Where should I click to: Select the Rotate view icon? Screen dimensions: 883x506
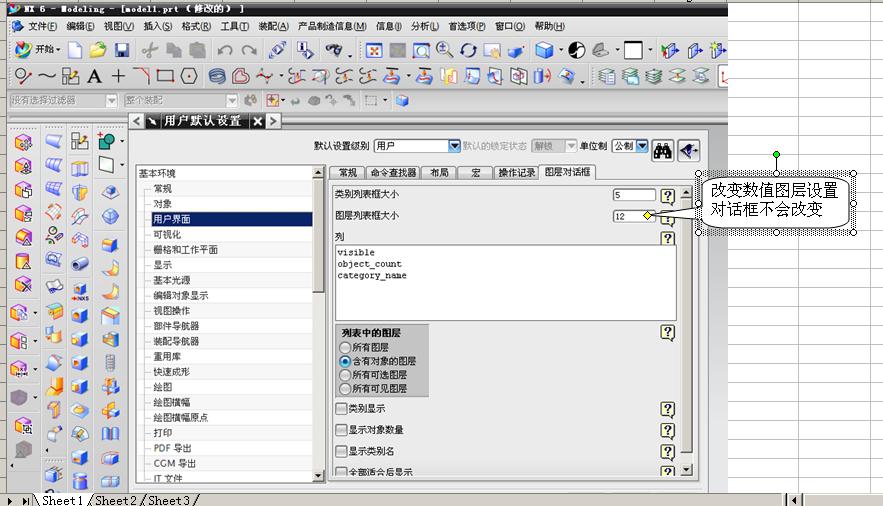pyautogui.click(x=468, y=51)
